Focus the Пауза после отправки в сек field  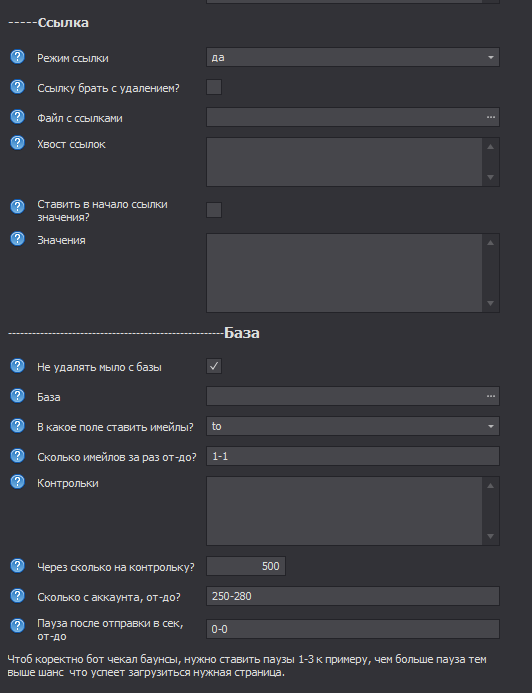click(353, 629)
